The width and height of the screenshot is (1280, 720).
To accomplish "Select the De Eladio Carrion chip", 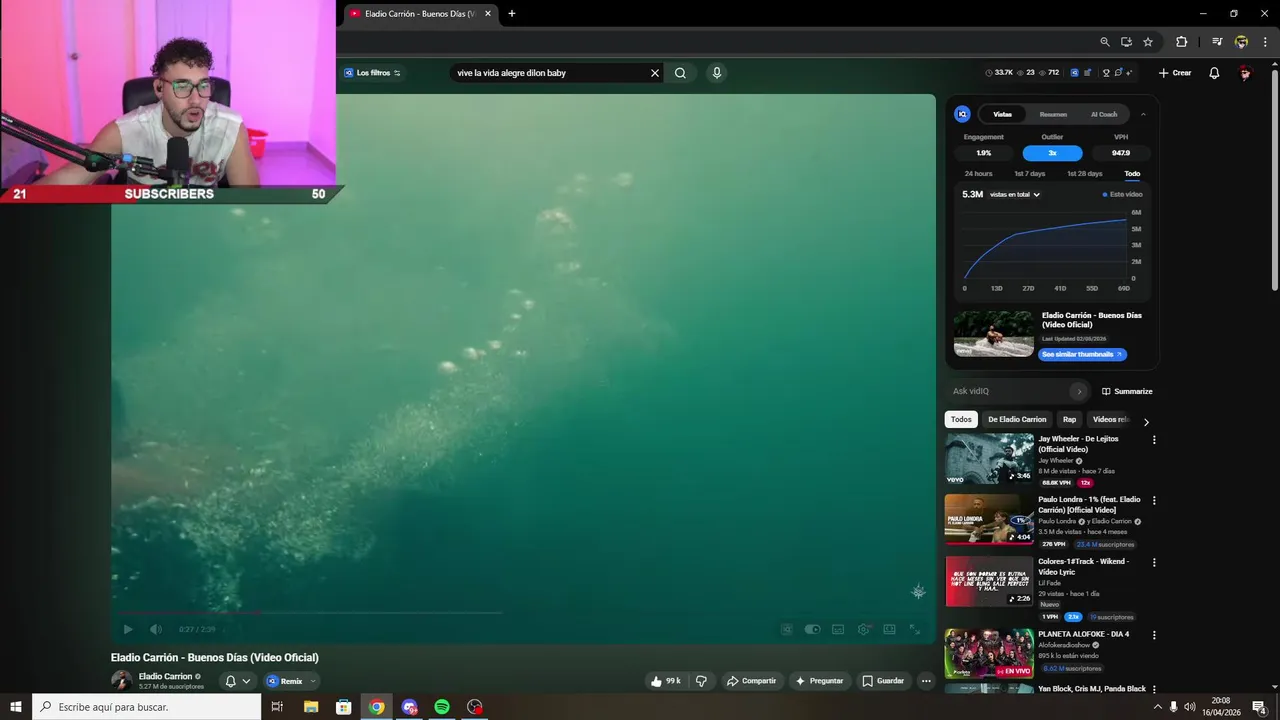I will point(1017,420).
